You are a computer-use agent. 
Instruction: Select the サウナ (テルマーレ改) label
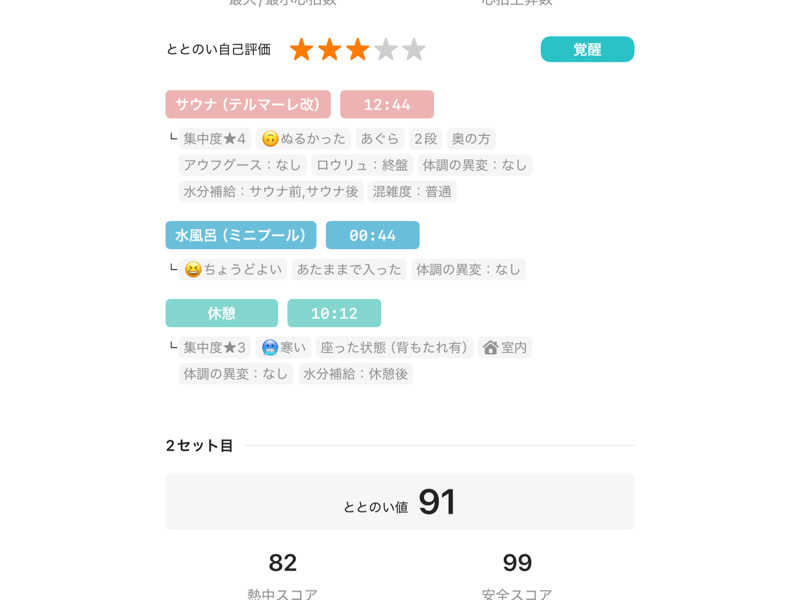pos(248,105)
